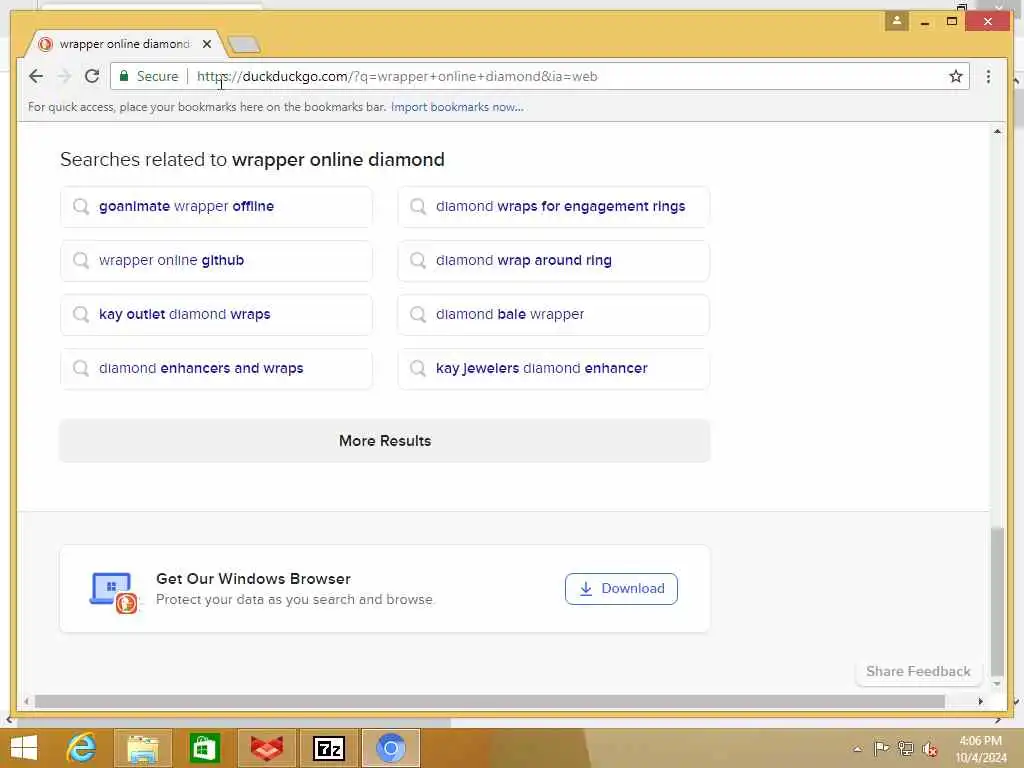
Task: Click 'Import bookmarks now...' link
Action: (457, 107)
